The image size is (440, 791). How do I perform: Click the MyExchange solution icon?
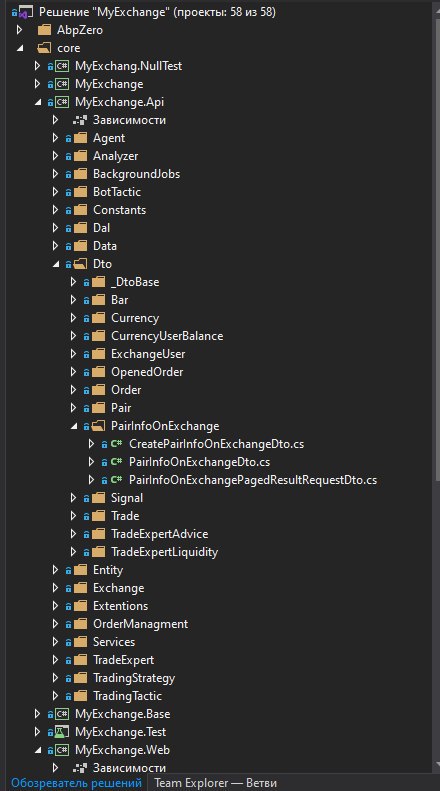pyautogui.click(x=26, y=12)
